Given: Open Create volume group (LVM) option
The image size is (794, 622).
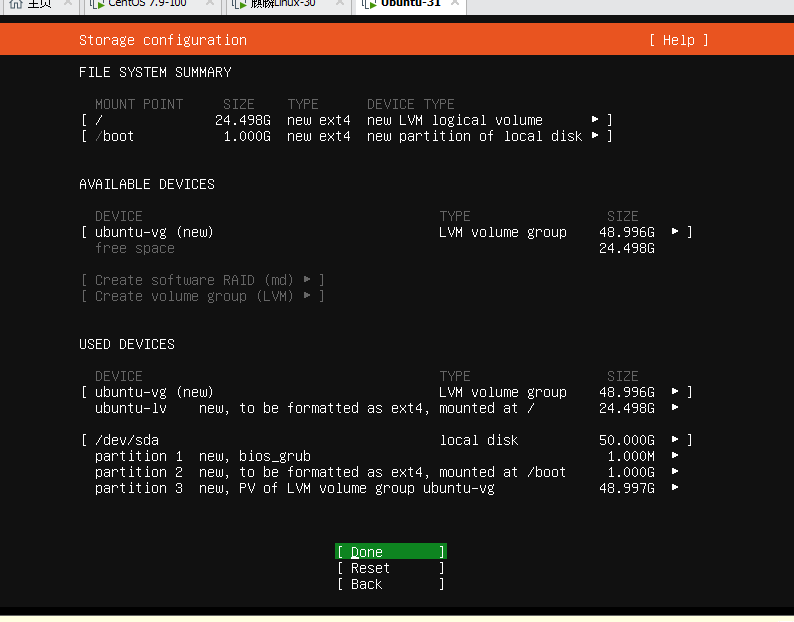Looking at the screenshot, I should pos(203,296).
